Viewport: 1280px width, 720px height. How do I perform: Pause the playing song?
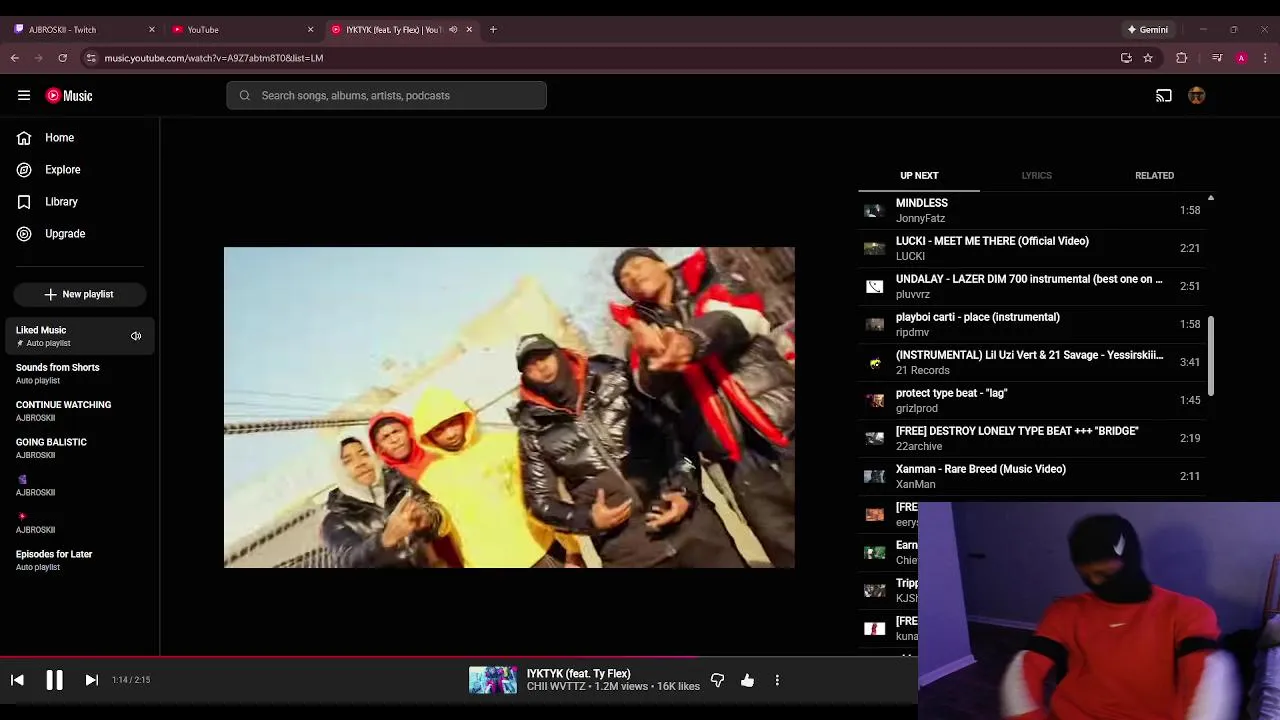(x=54, y=680)
